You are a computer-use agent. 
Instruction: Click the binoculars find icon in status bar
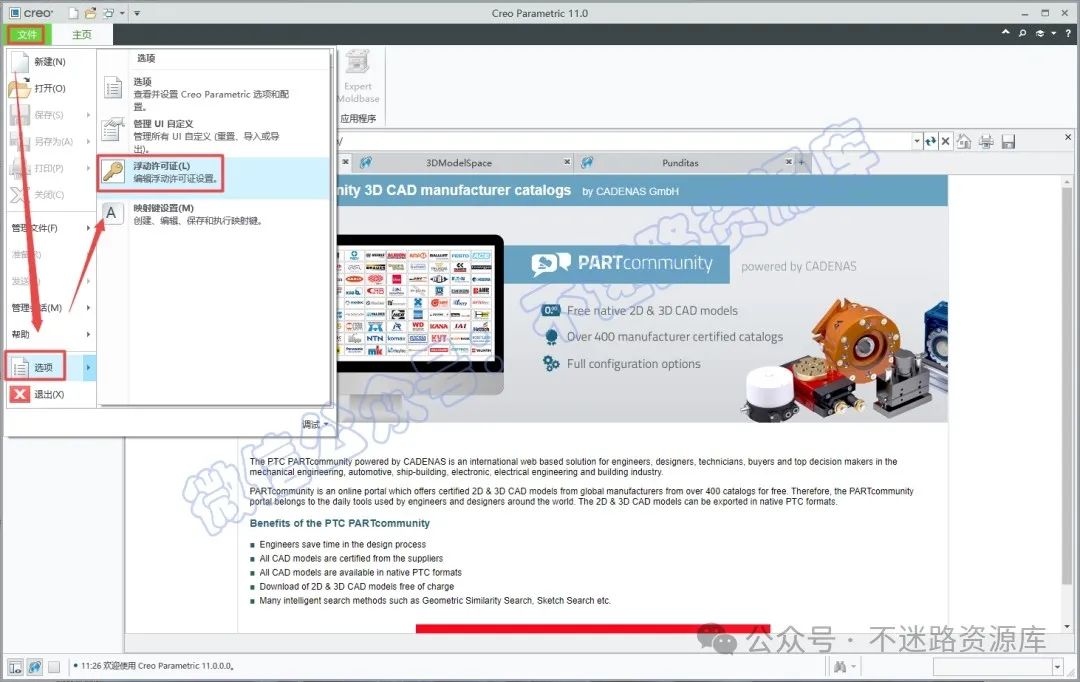840,666
